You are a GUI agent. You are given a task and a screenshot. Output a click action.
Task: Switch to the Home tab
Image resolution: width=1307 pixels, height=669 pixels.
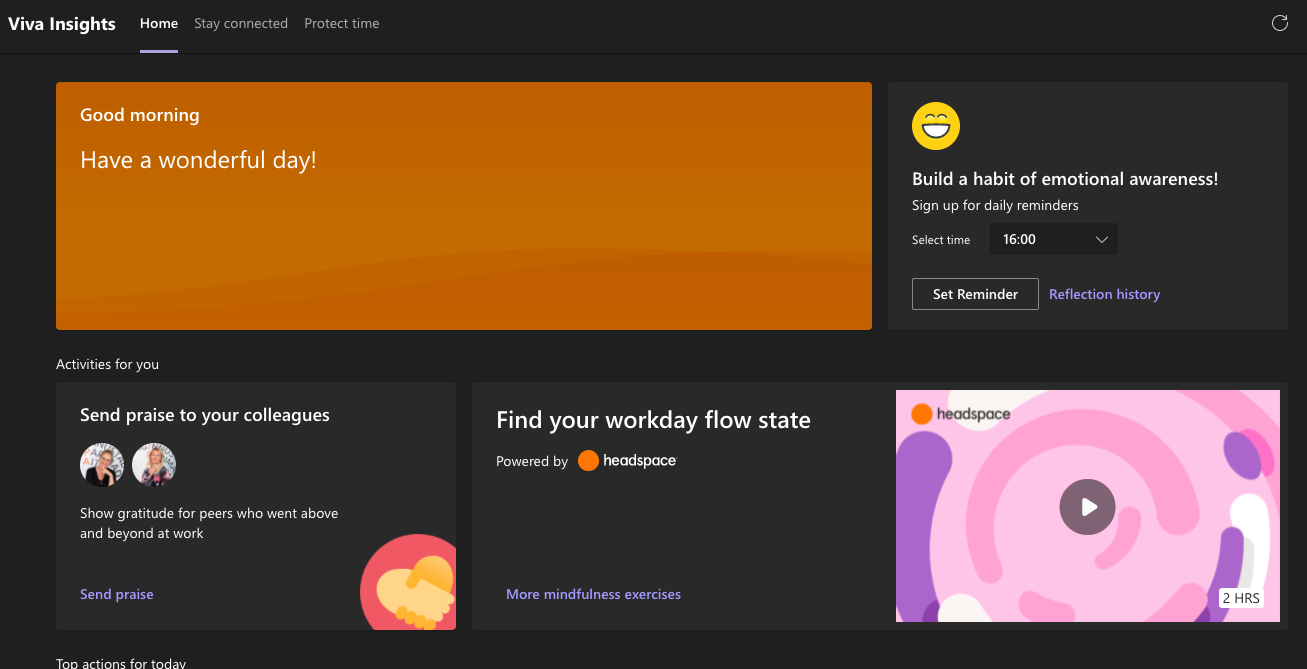(x=159, y=24)
